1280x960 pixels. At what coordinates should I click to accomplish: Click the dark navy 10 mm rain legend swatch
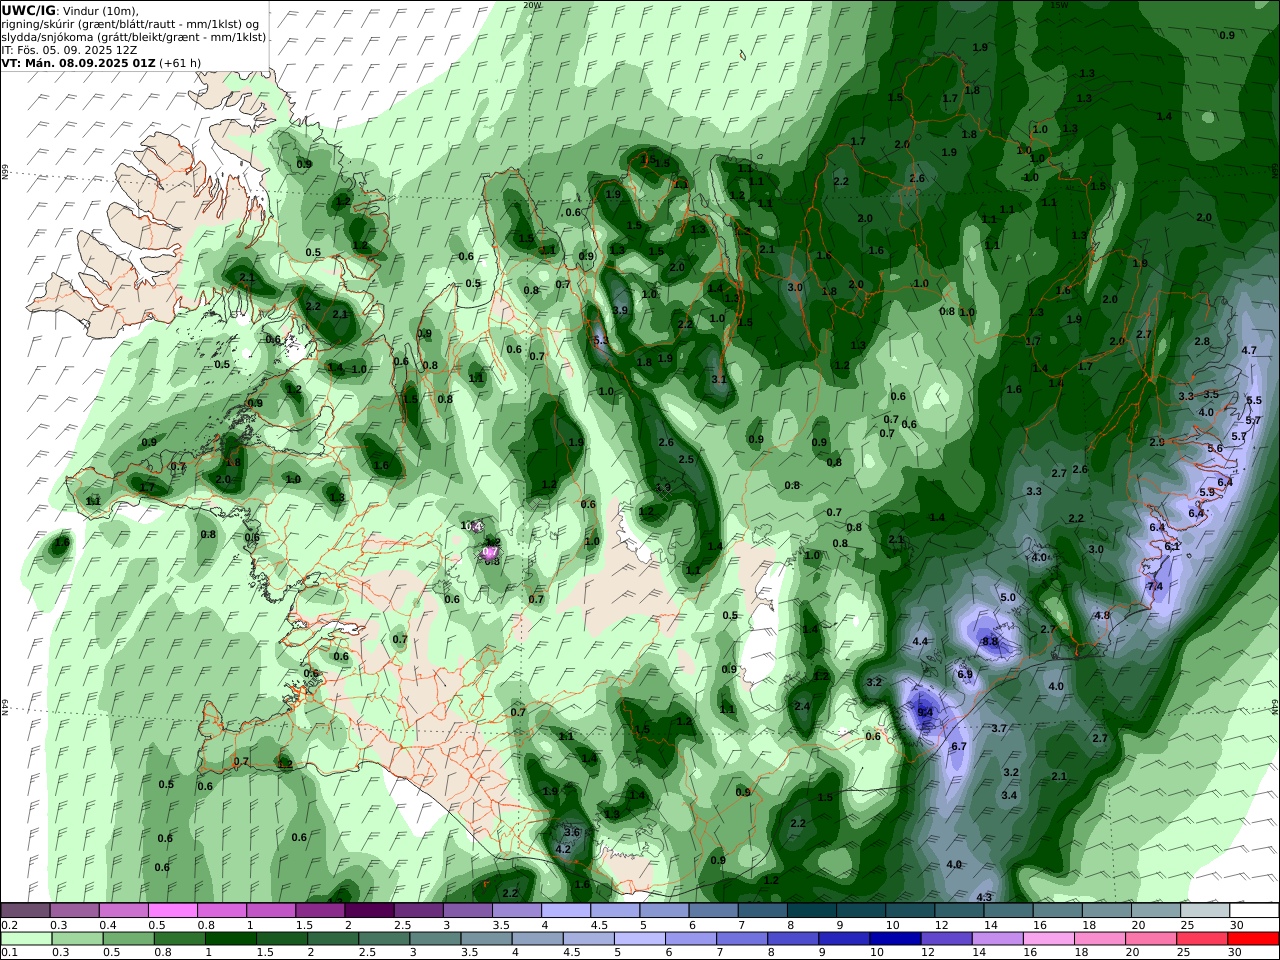(x=894, y=939)
